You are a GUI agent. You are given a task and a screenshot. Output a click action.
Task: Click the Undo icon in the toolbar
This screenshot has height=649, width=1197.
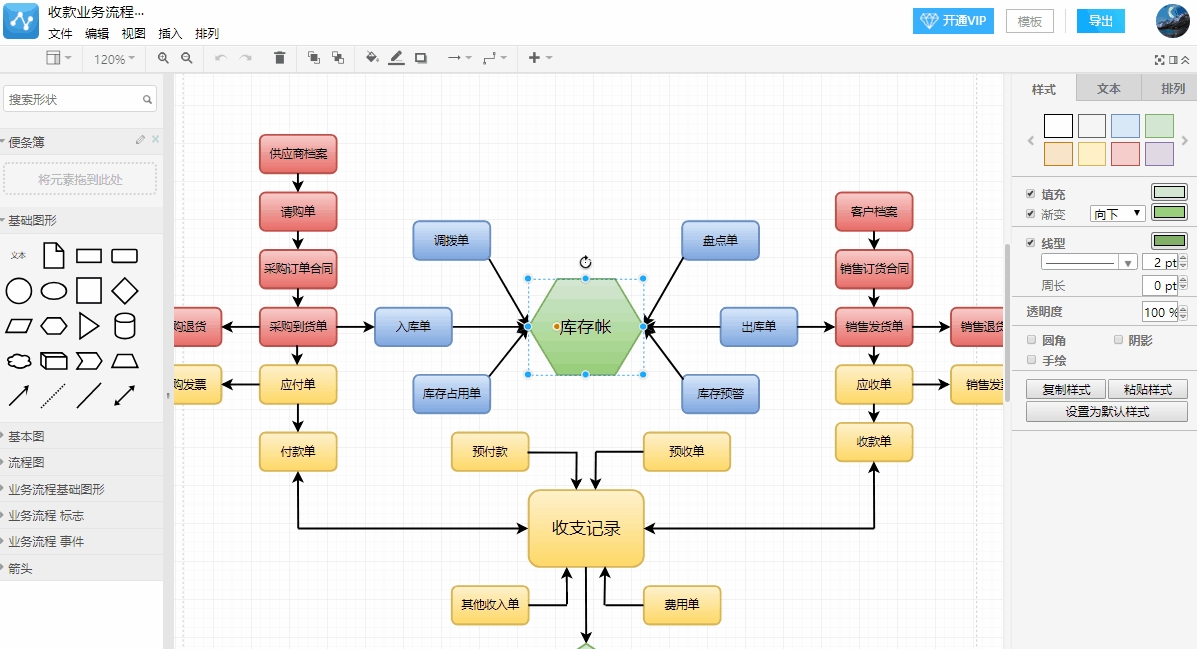[220, 58]
